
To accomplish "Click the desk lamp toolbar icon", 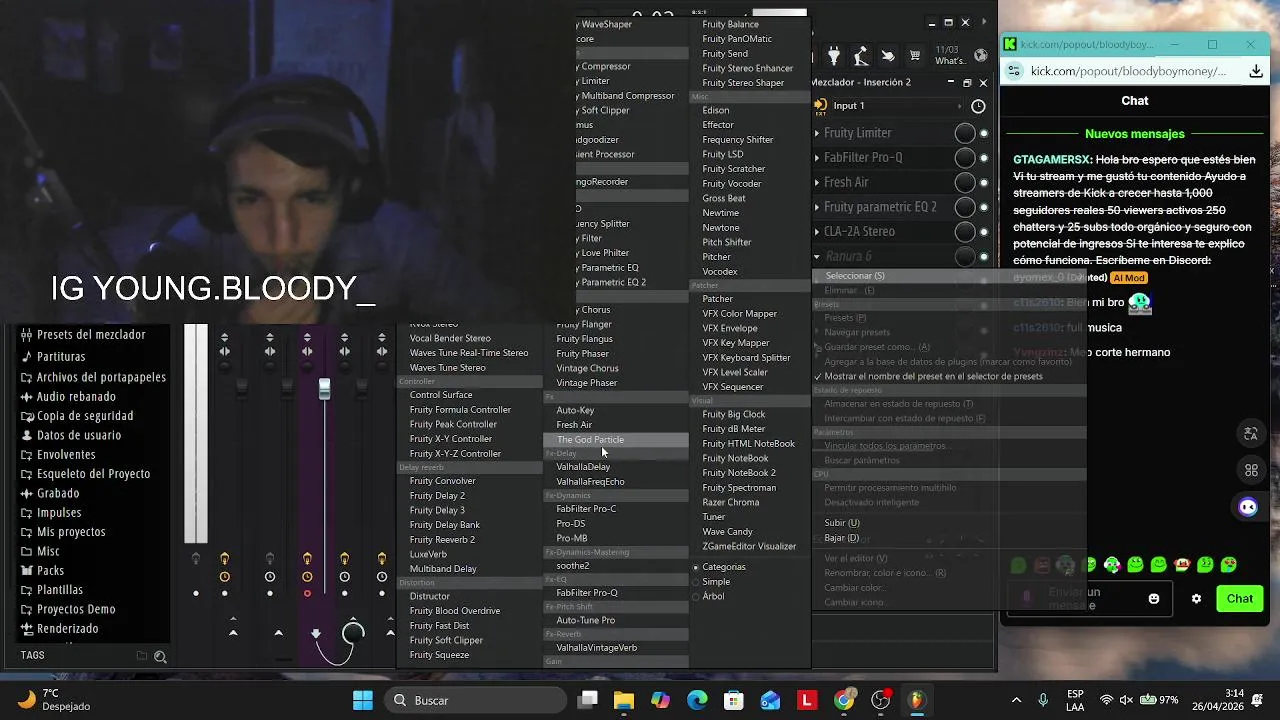I will (x=860, y=57).
